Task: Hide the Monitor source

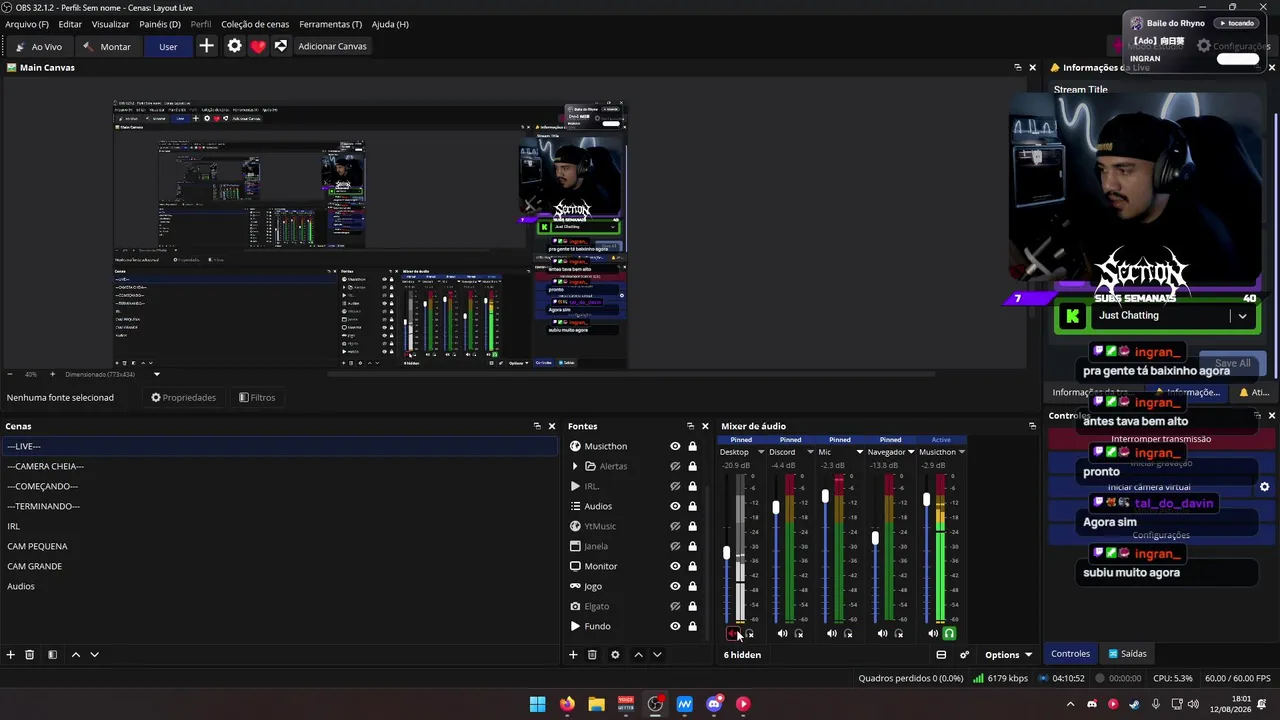Action: (675, 566)
